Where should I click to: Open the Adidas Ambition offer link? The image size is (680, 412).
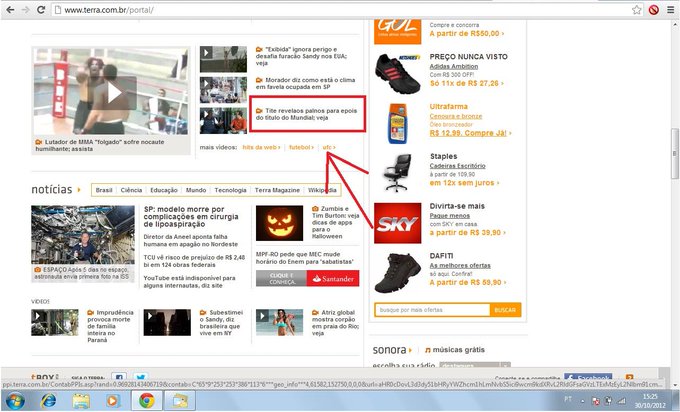(454, 66)
